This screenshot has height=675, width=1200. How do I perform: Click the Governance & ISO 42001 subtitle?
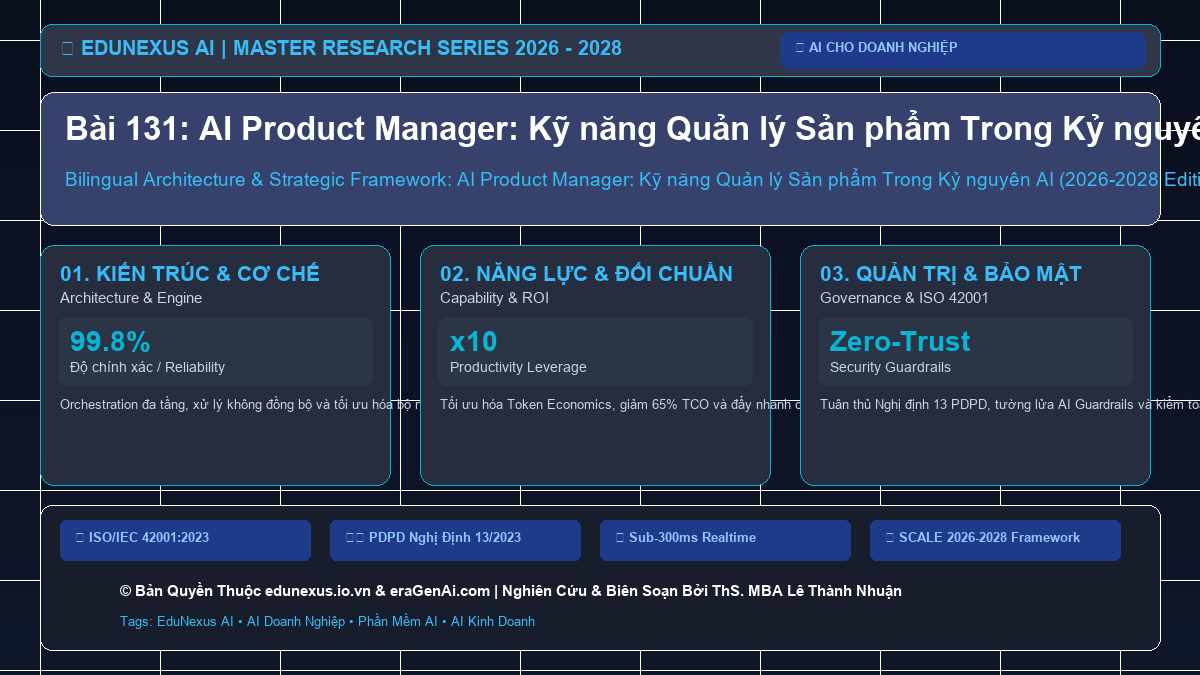pos(904,298)
